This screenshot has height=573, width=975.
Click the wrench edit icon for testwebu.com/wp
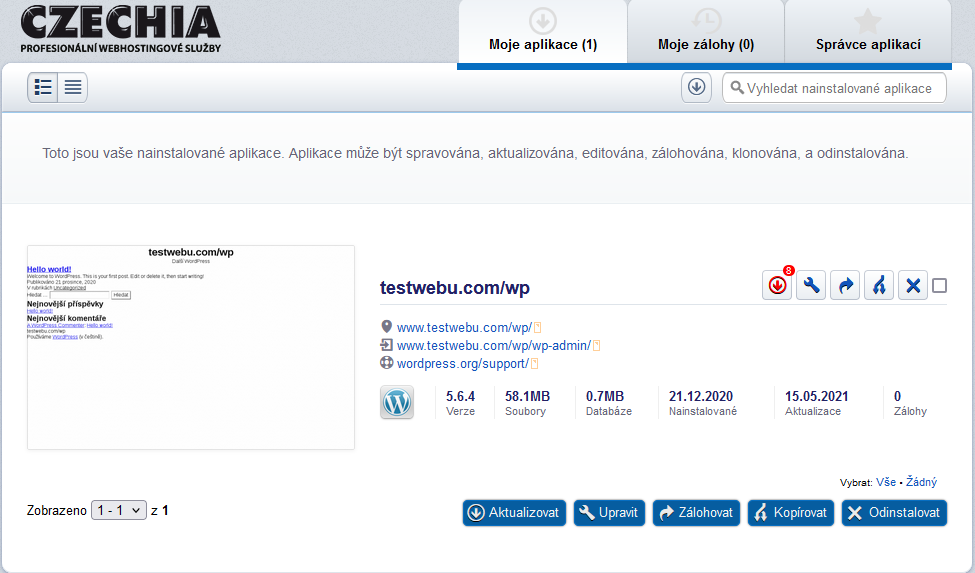pyautogui.click(x=811, y=286)
